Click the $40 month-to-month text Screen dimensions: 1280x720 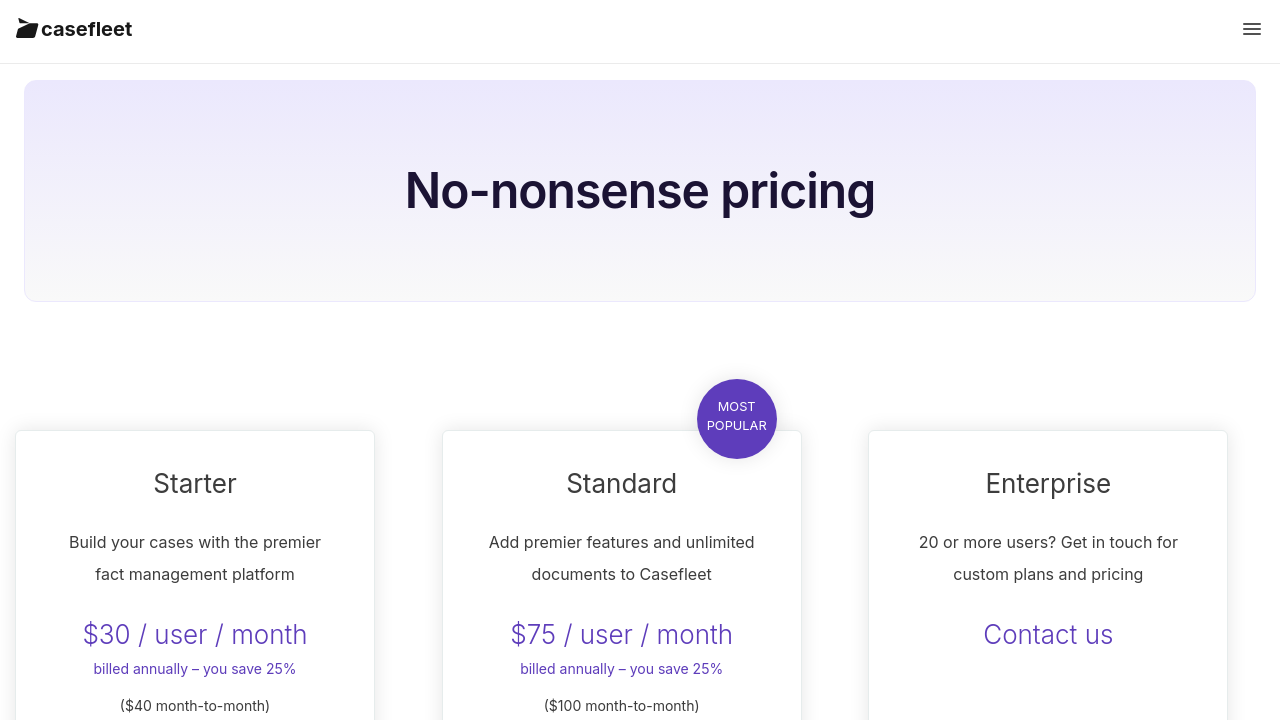coord(195,705)
